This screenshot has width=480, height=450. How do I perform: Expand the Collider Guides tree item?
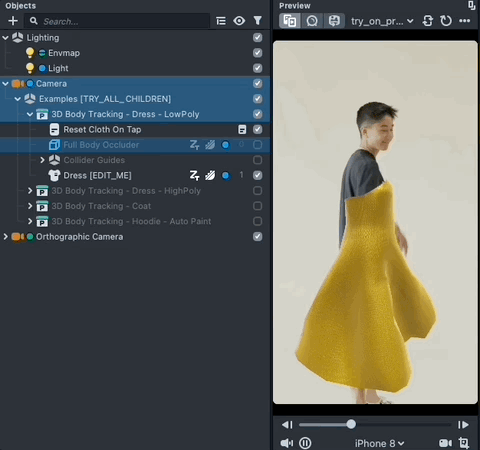click(x=42, y=160)
